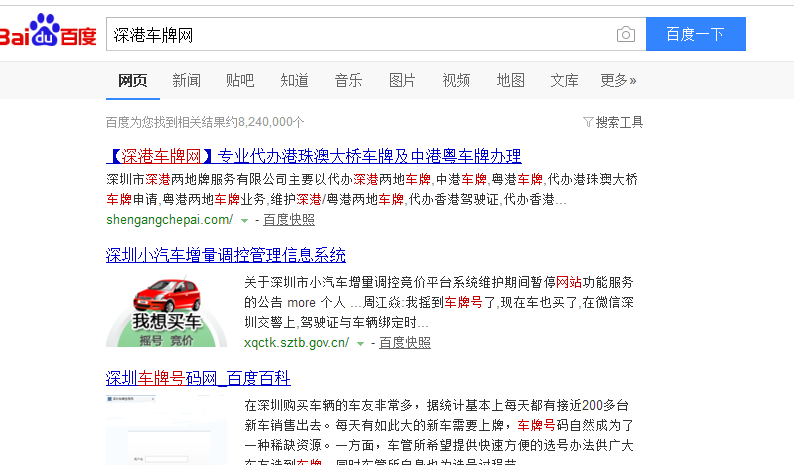
Task: Select the 网页 tab
Action: click(x=133, y=80)
